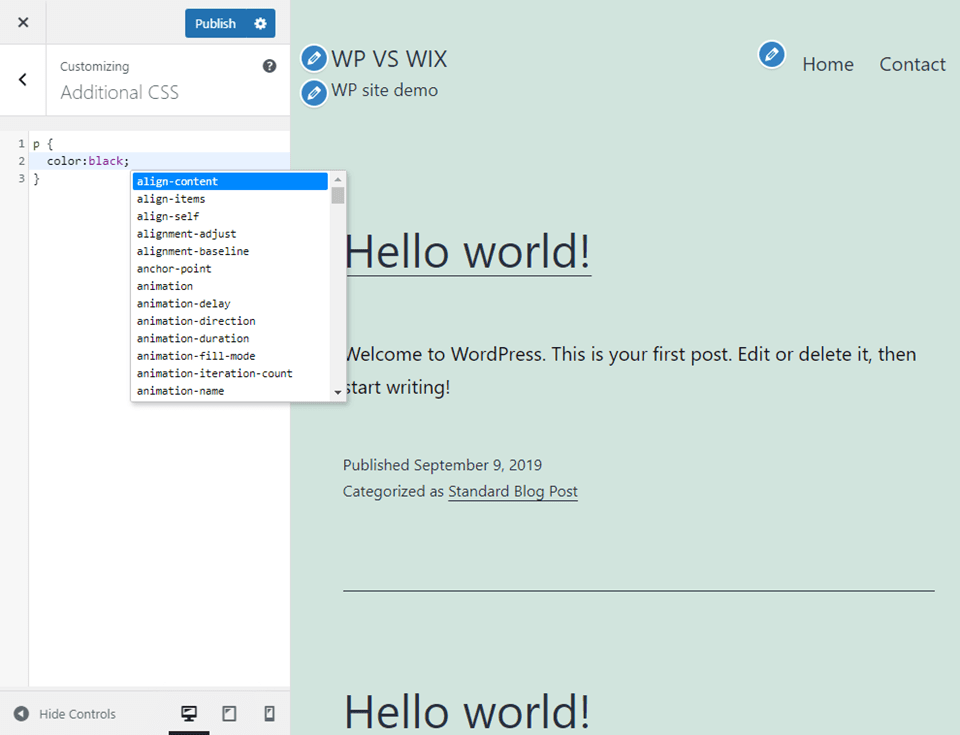960x735 pixels.
Task: Open the second Hello world! post title
Action: [468, 712]
